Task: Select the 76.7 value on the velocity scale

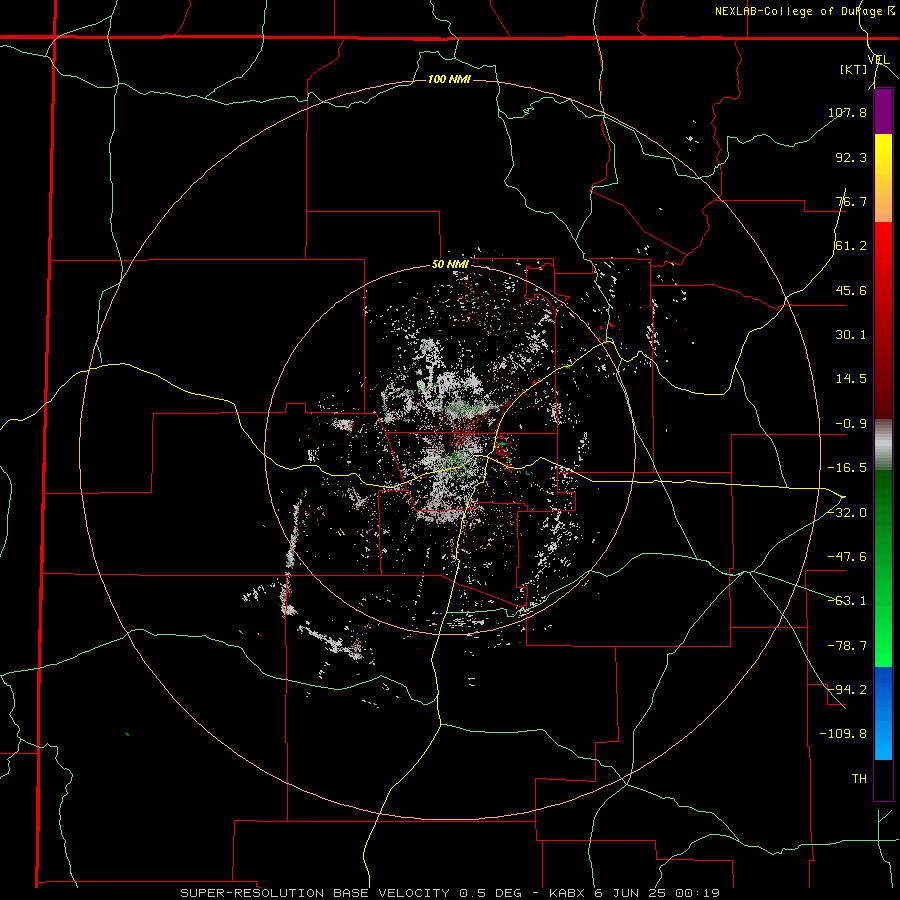Action: coord(851,201)
